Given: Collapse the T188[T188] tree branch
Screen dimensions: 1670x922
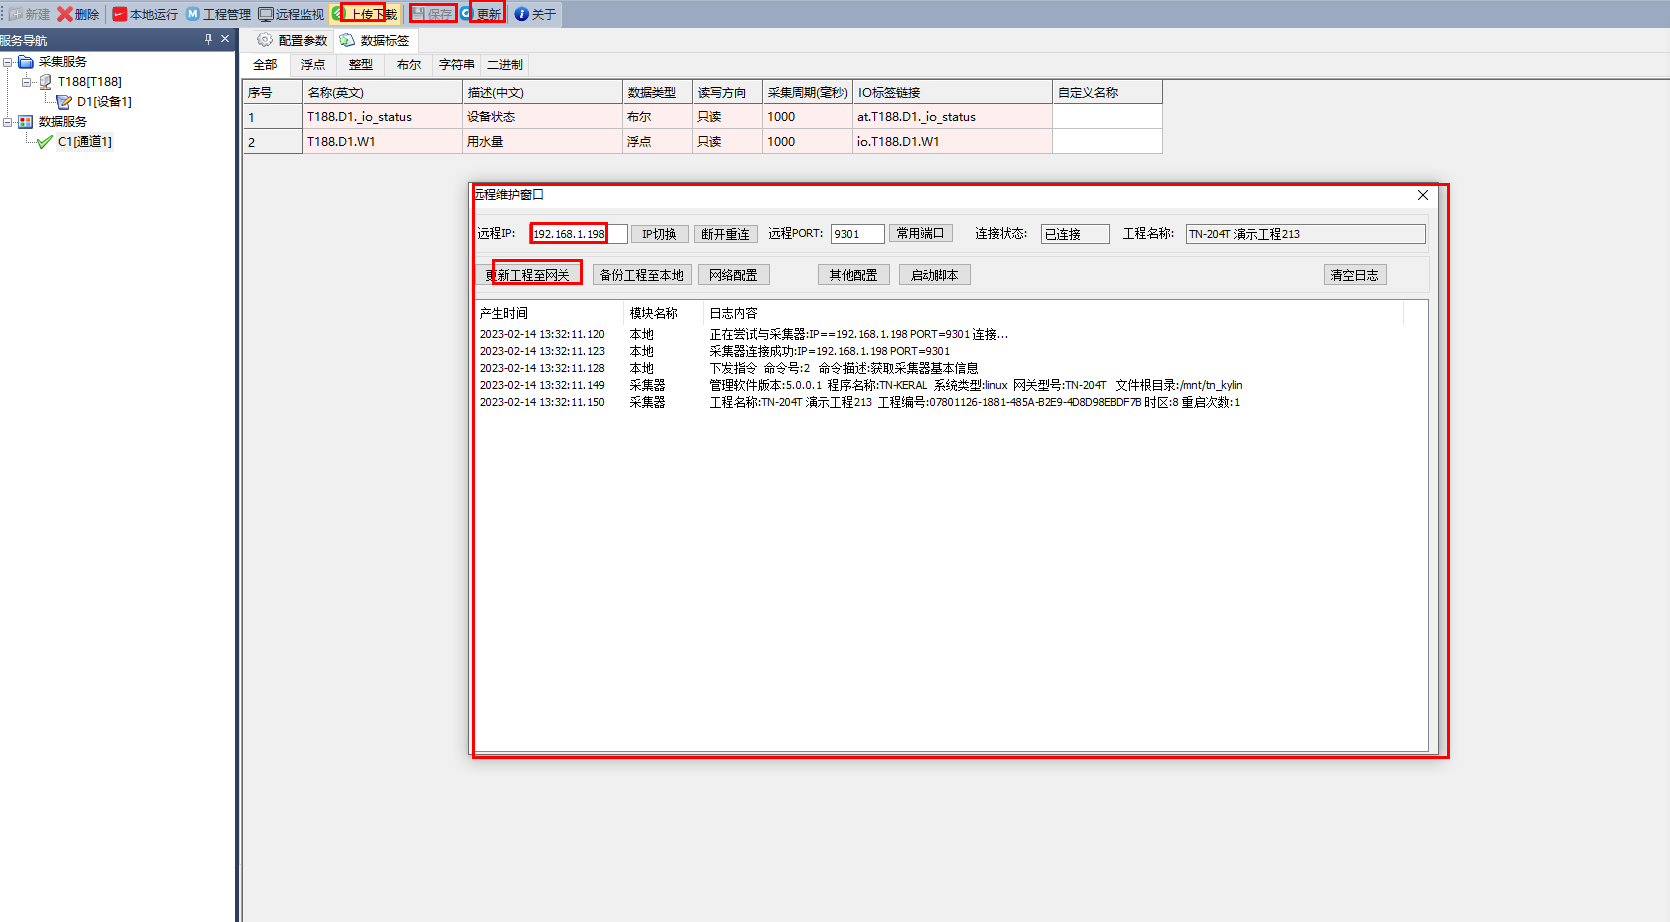Looking at the screenshot, I should pos(27,82).
